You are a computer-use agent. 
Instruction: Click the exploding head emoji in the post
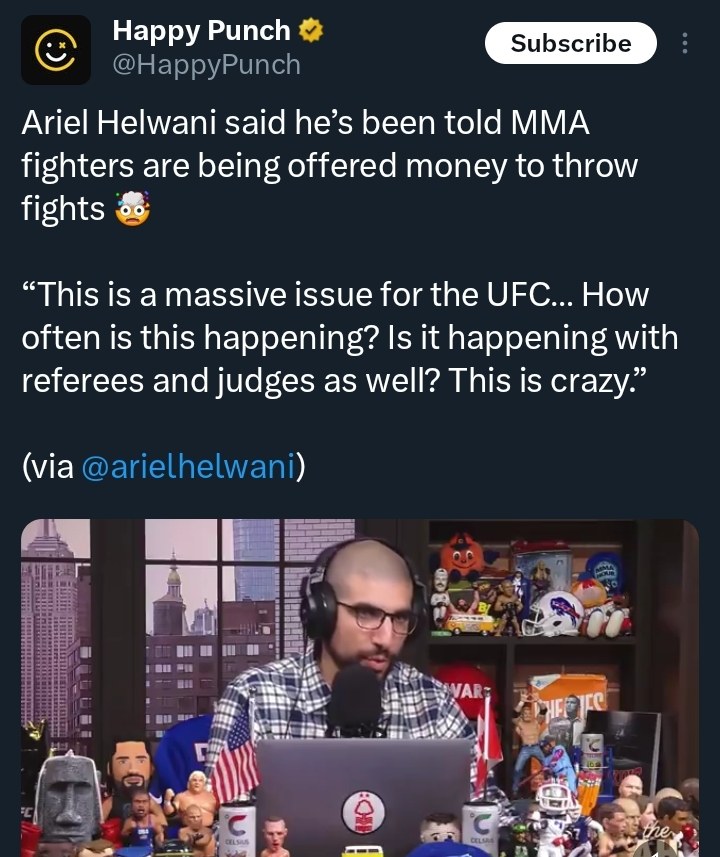132,209
